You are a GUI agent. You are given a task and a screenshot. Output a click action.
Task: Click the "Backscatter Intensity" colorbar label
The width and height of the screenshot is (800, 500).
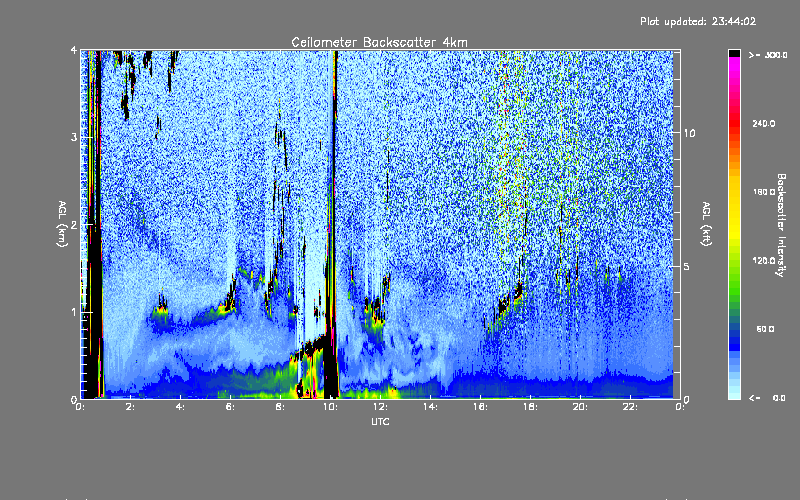pyautogui.click(x=781, y=225)
